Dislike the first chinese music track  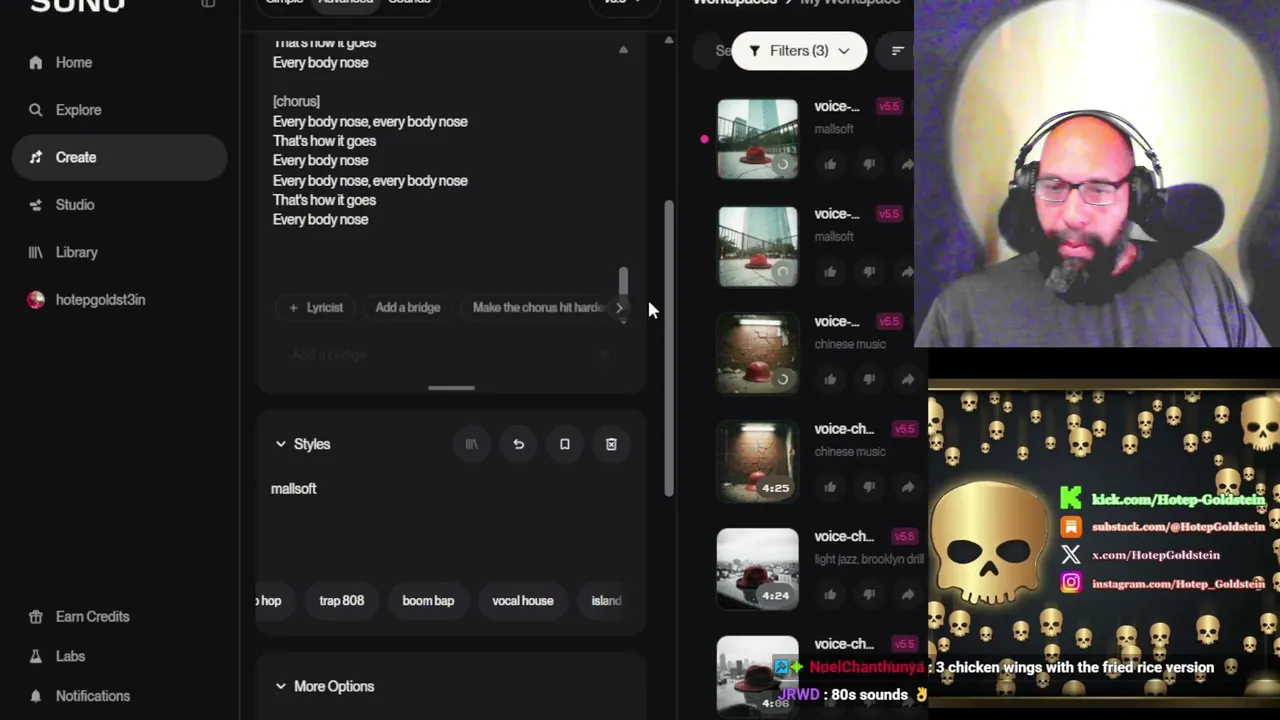[x=868, y=379]
